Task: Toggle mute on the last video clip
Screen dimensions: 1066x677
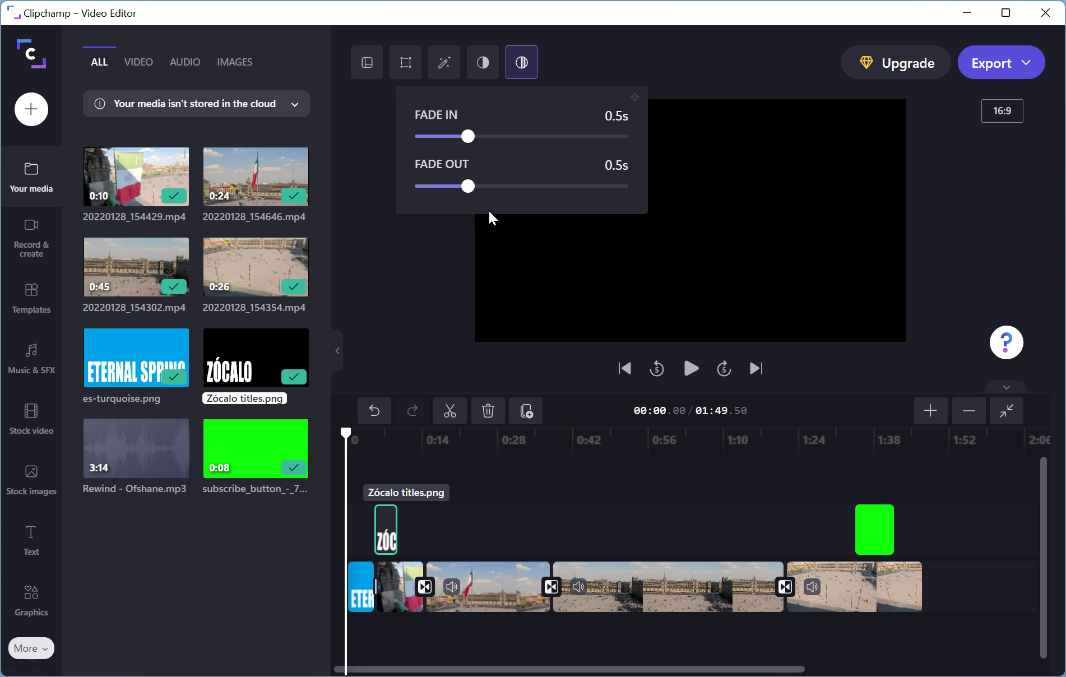Action: coord(812,587)
